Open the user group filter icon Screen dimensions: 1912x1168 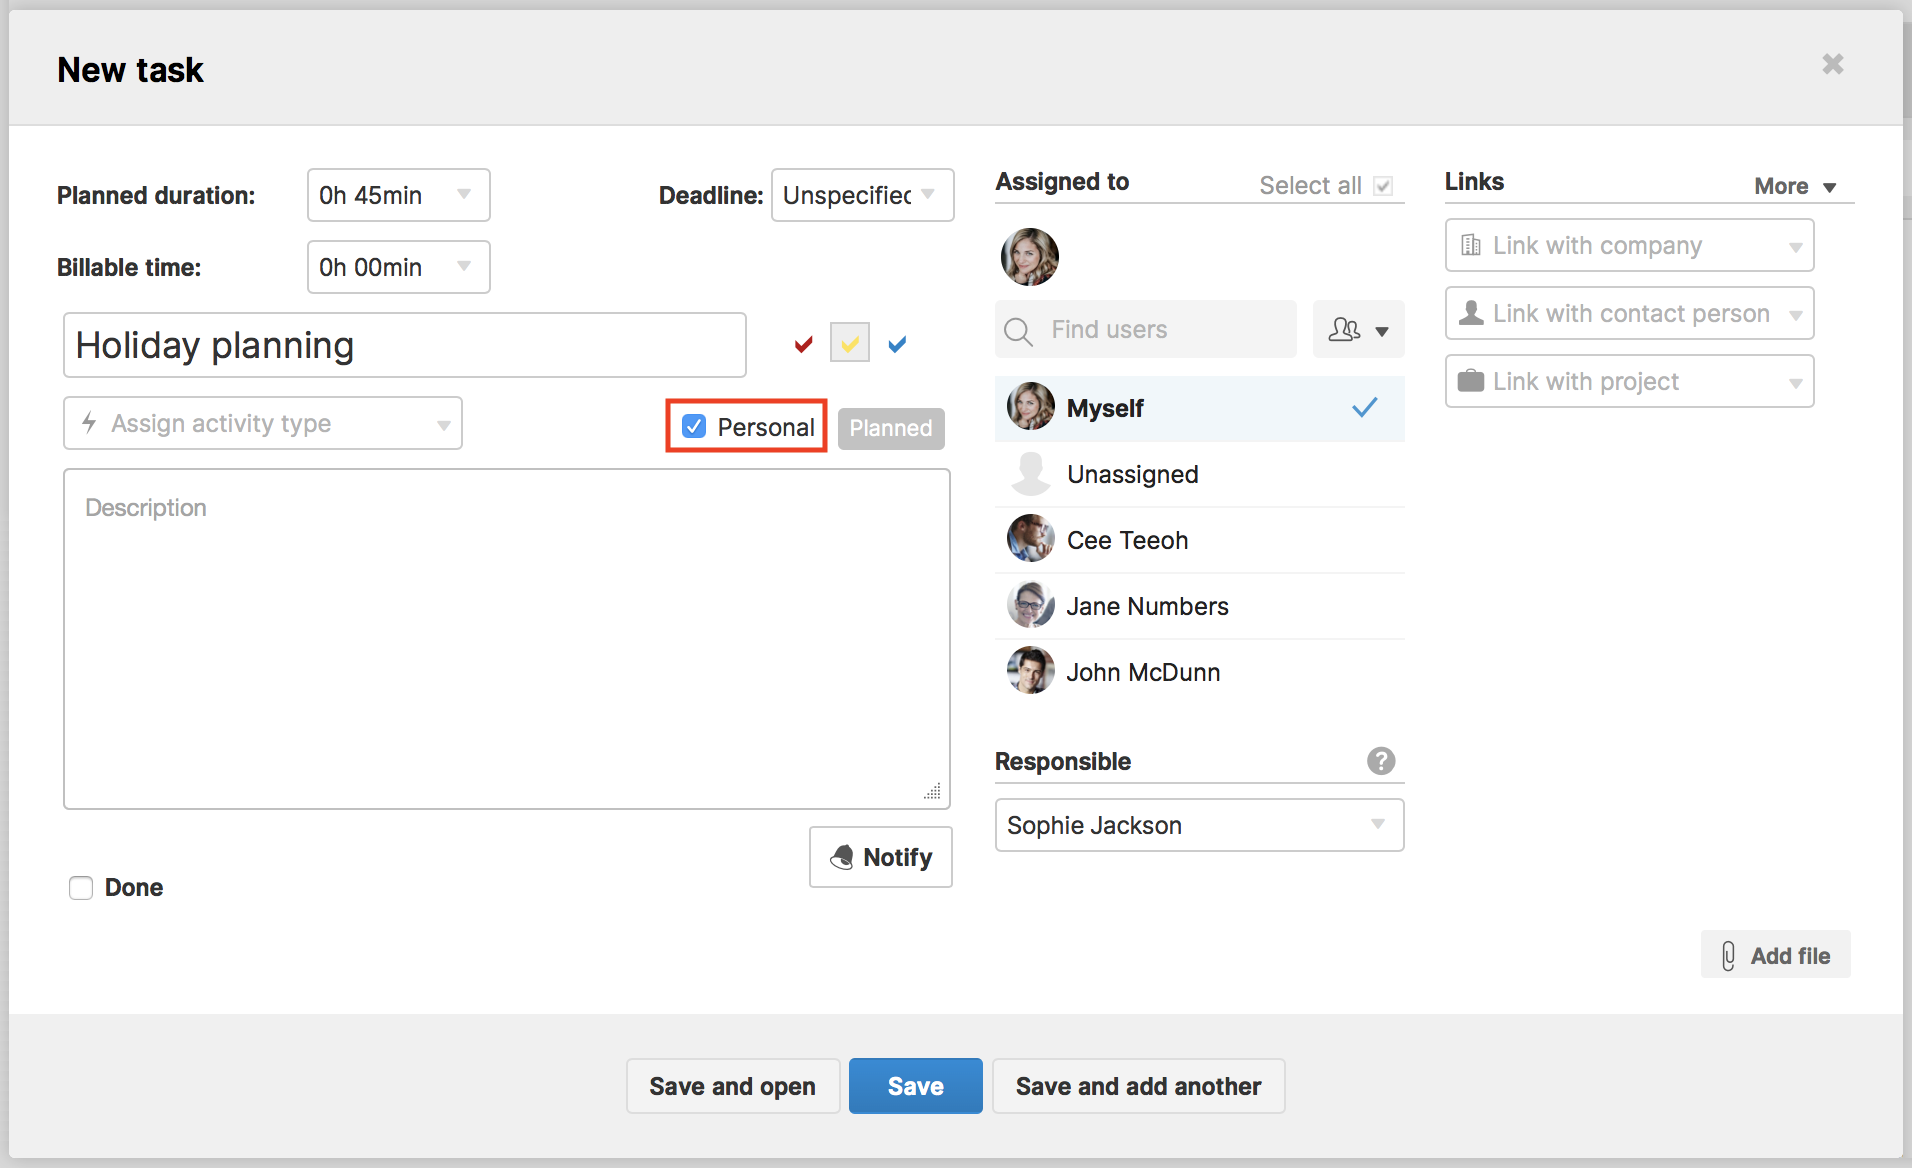(1358, 329)
